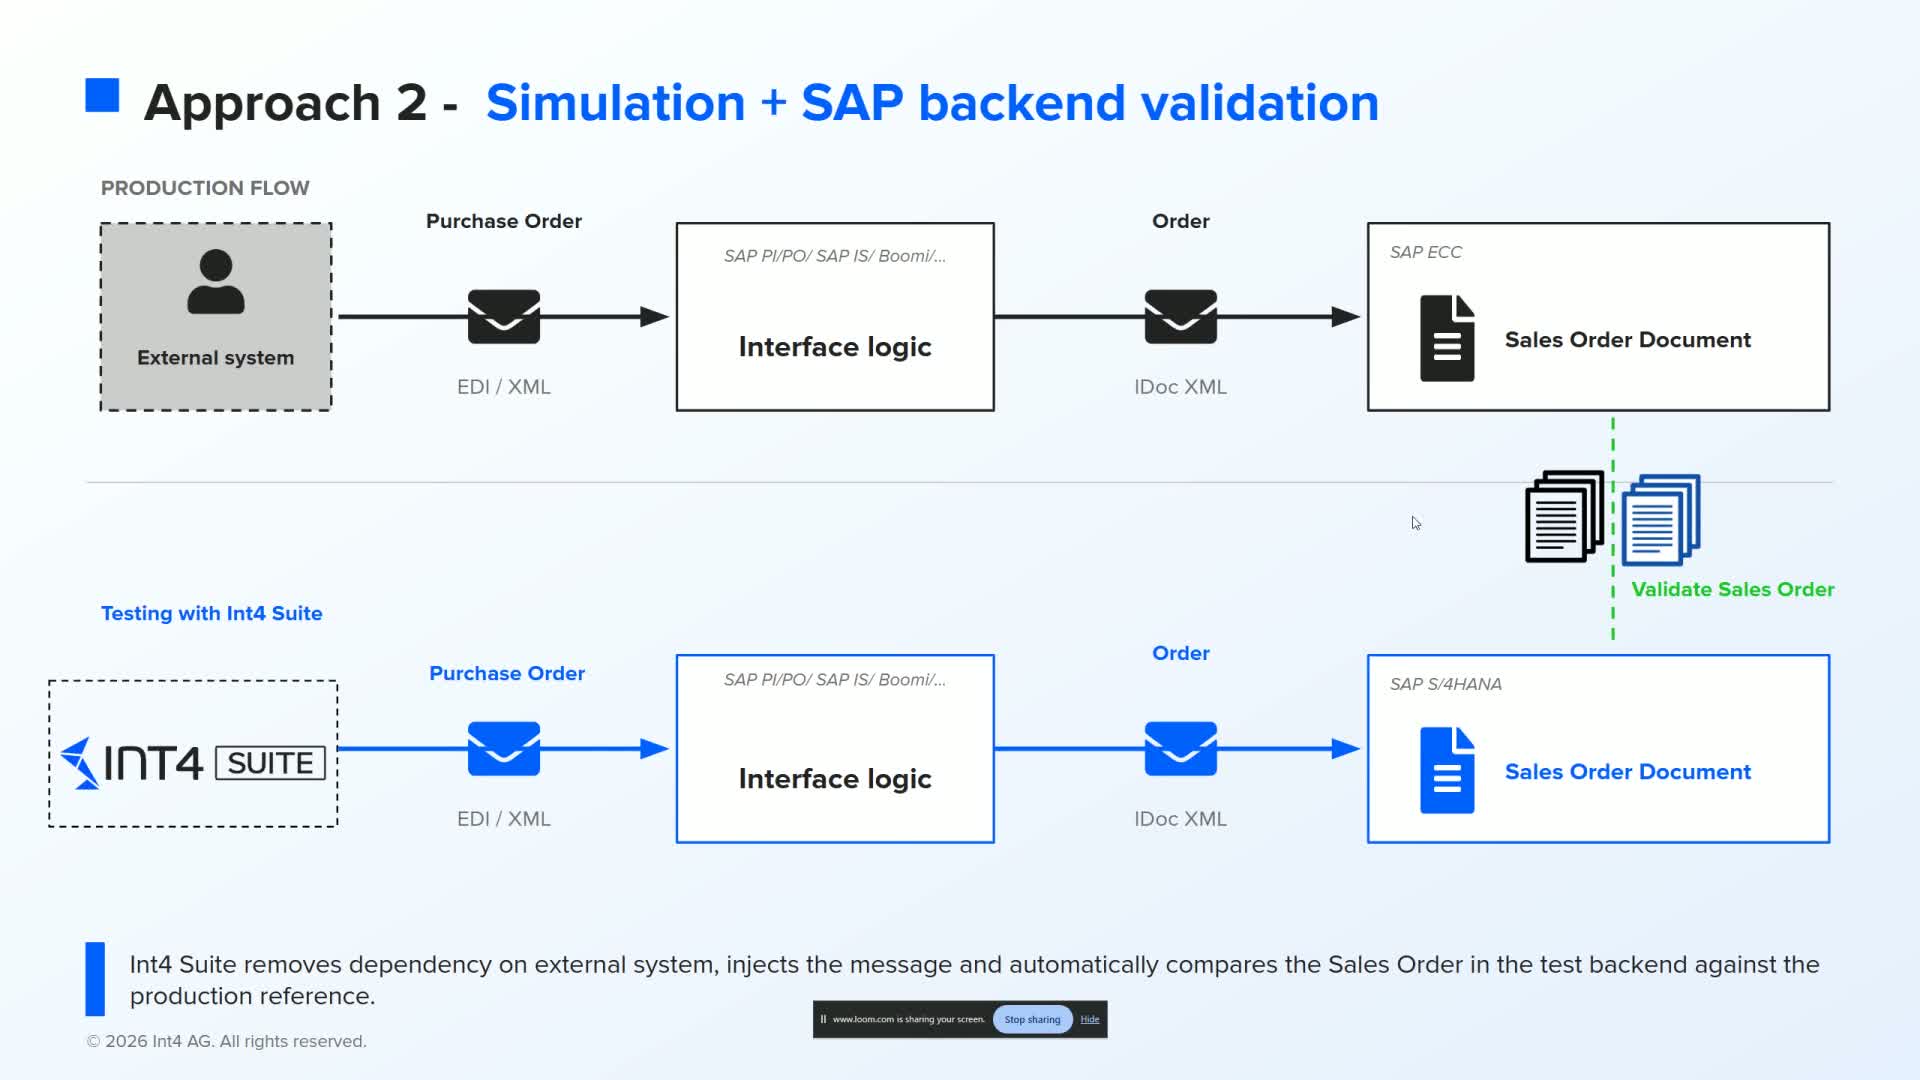Click the 'SAP S/4HANA' label
The image size is (1920, 1080).
coord(1446,684)
